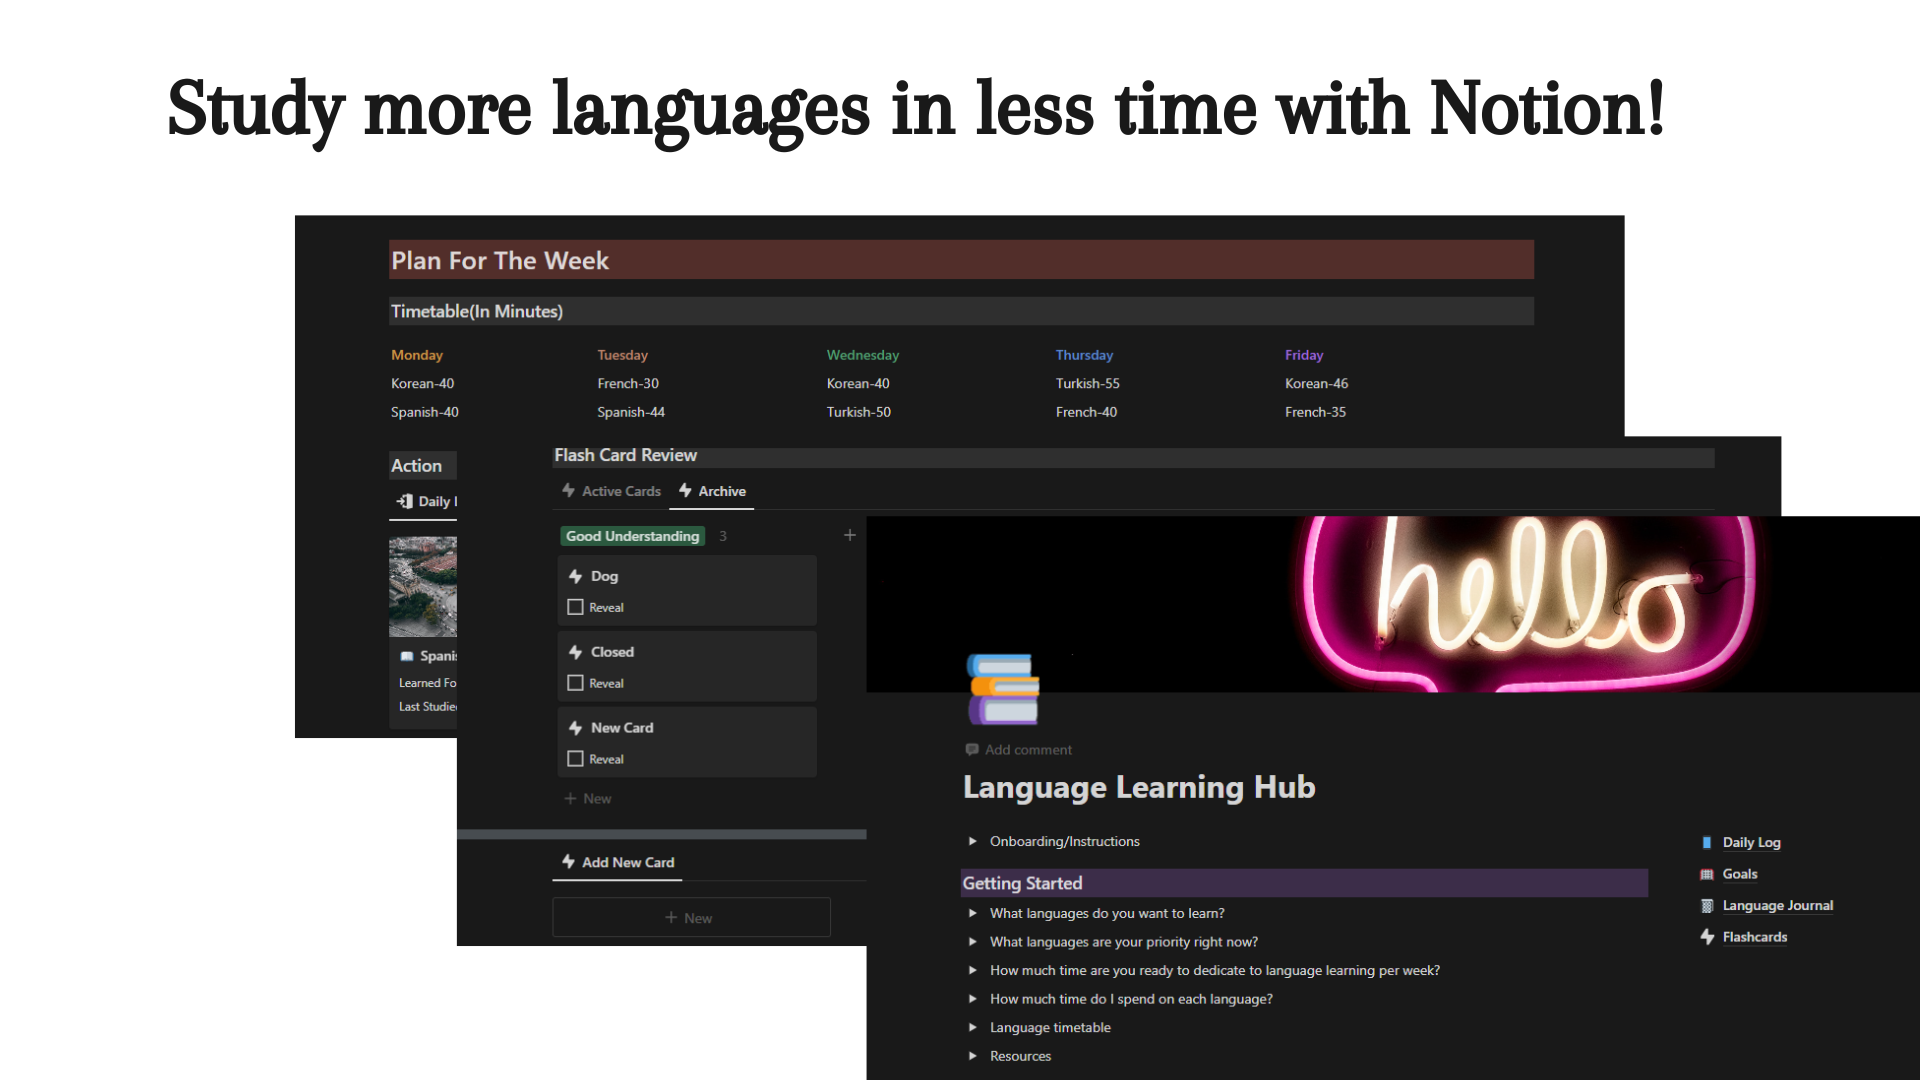This screenshot has height=1080, width=1920.
Task: Click the lightning icon on Dog card
Action: point(575,576)
